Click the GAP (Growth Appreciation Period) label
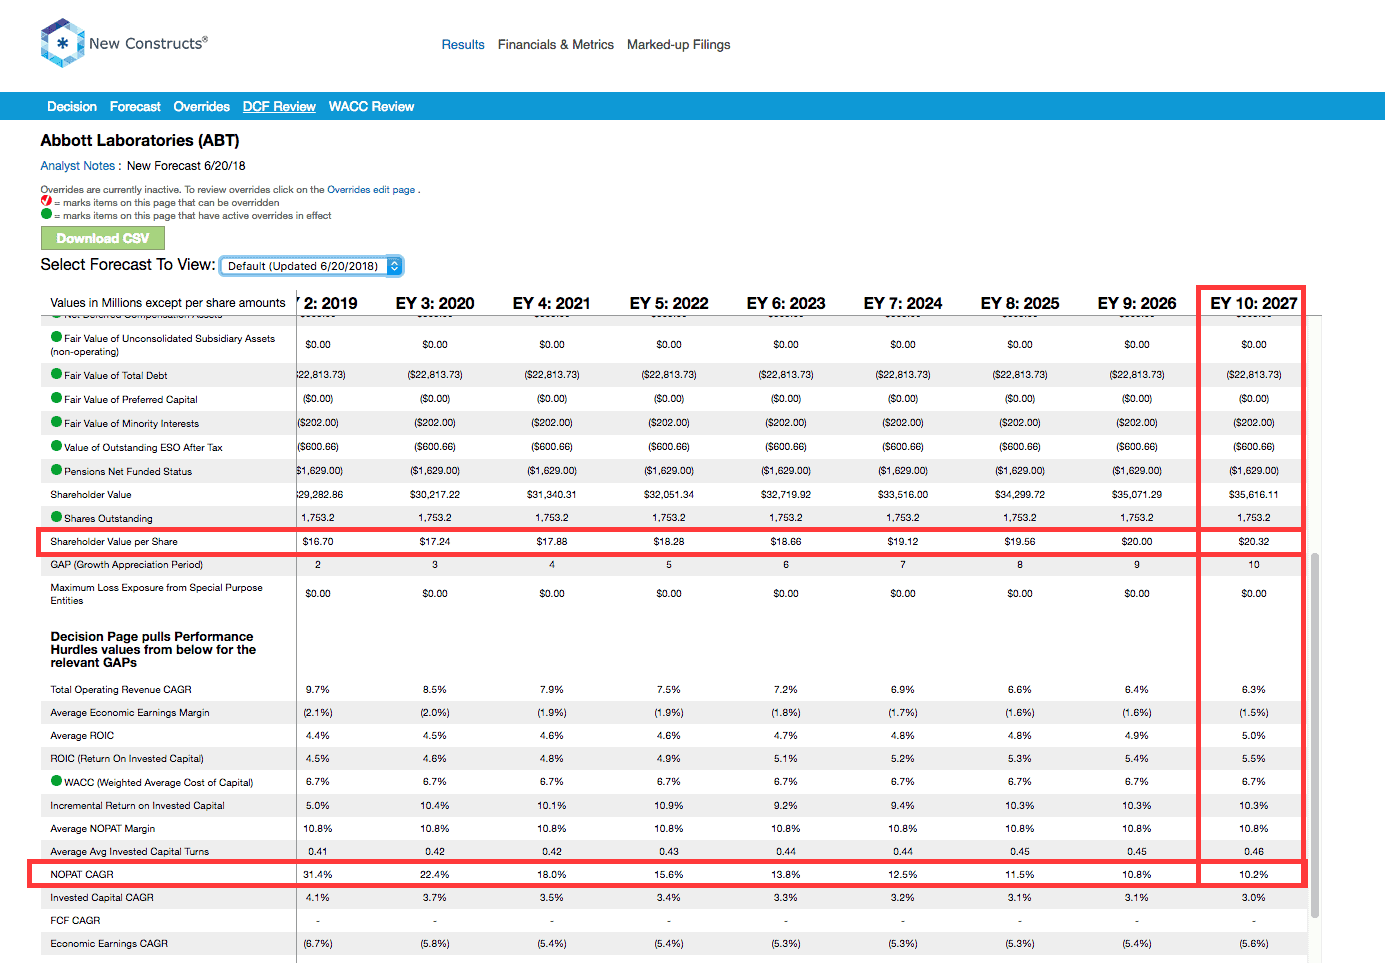Image resolution: width=1385 pixels, height=963 pixels. coord(127,564)
